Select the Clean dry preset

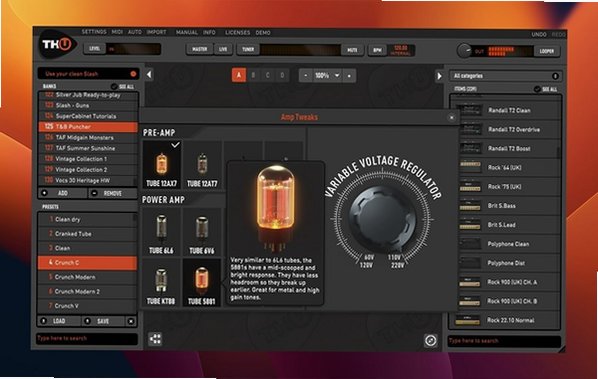pos(87,219)
